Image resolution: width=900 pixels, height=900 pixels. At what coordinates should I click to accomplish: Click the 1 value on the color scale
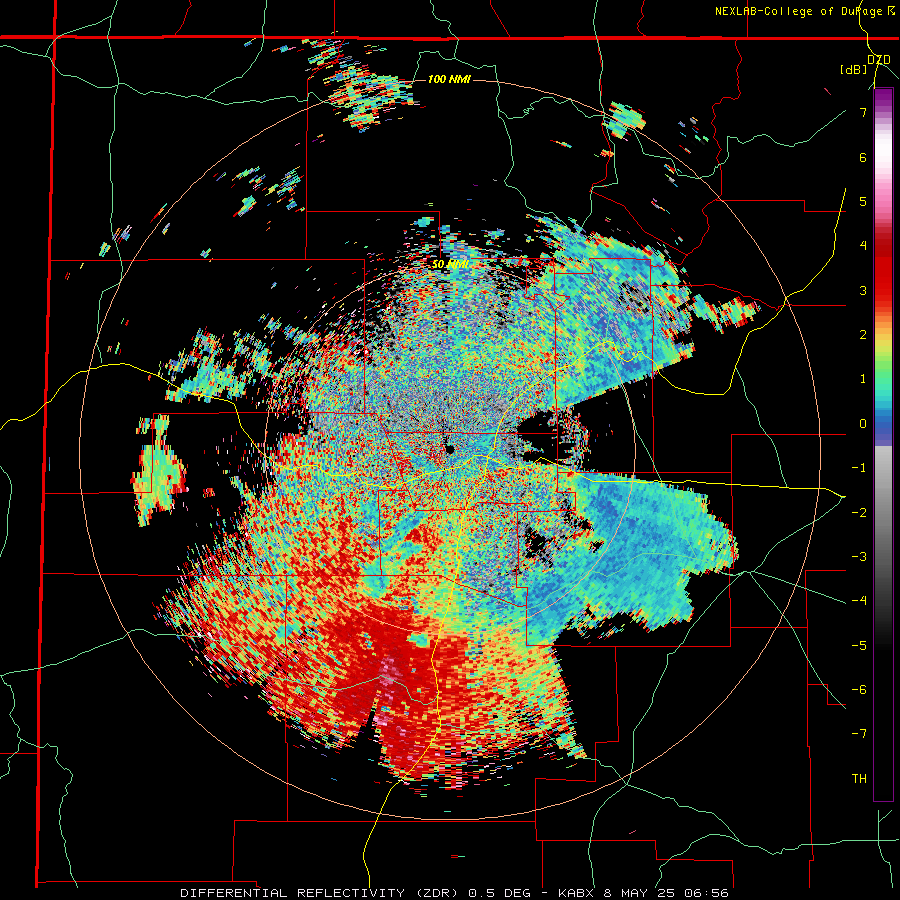(863, 379)
